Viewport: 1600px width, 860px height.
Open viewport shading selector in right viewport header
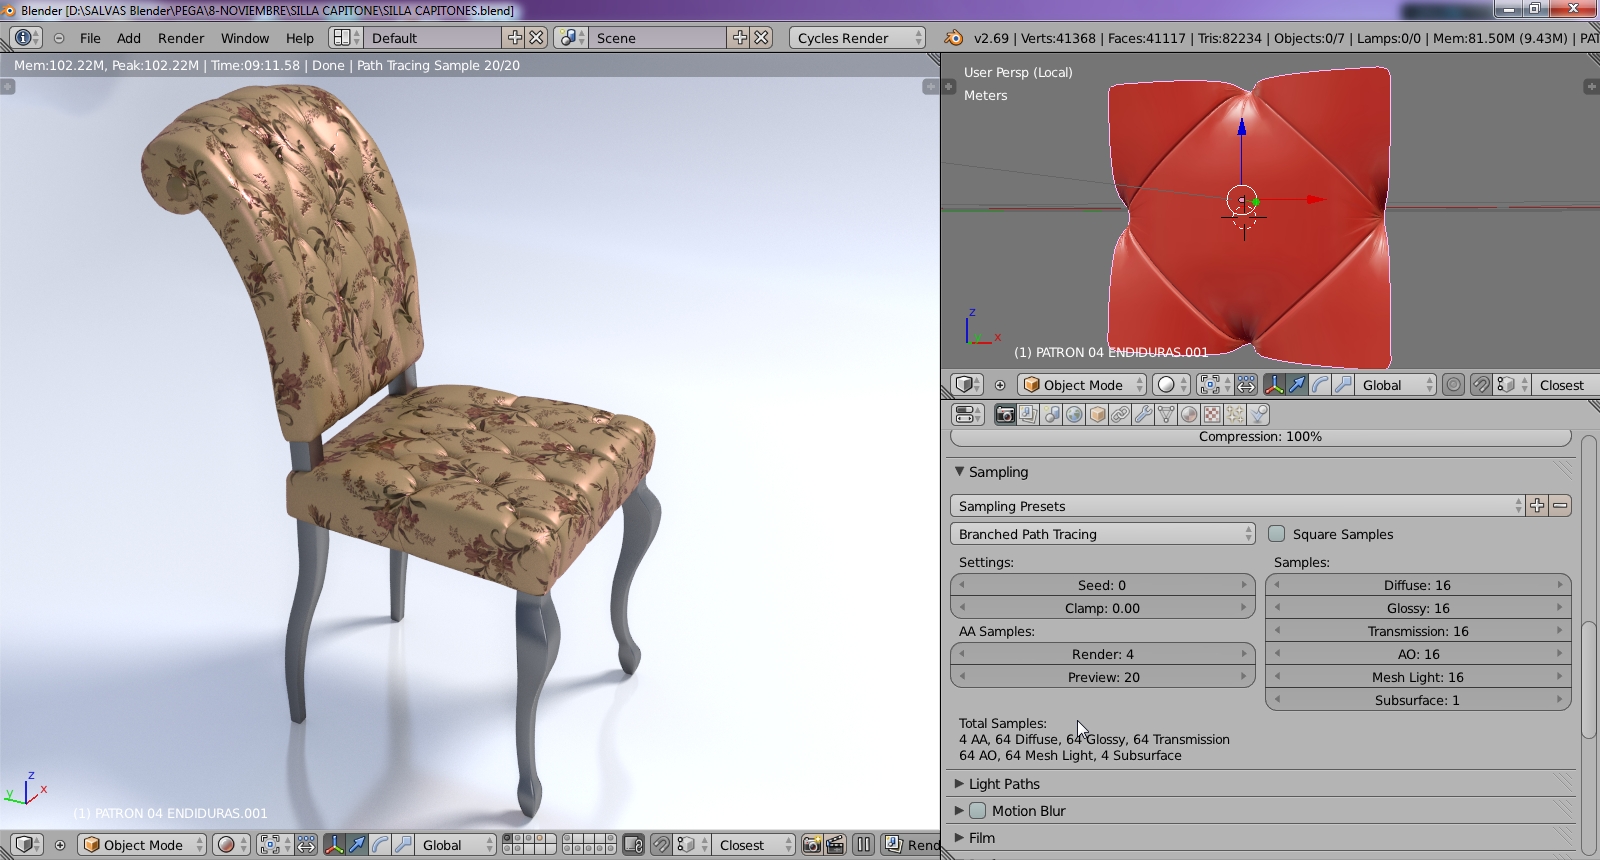[x=1171, y=385]
